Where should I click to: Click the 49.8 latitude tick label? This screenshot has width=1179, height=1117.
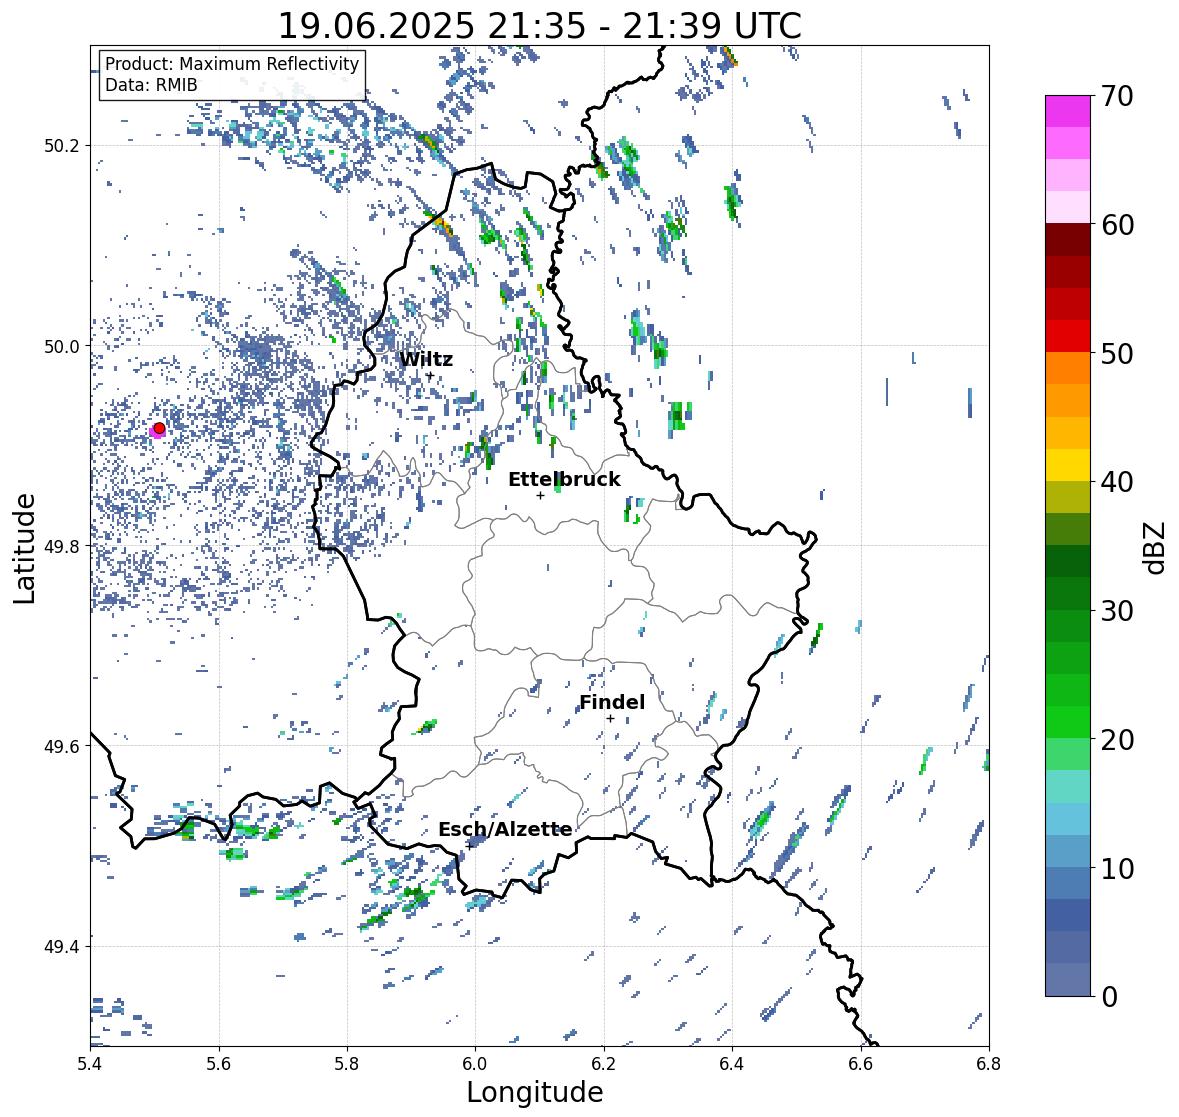tap(62, 546)
